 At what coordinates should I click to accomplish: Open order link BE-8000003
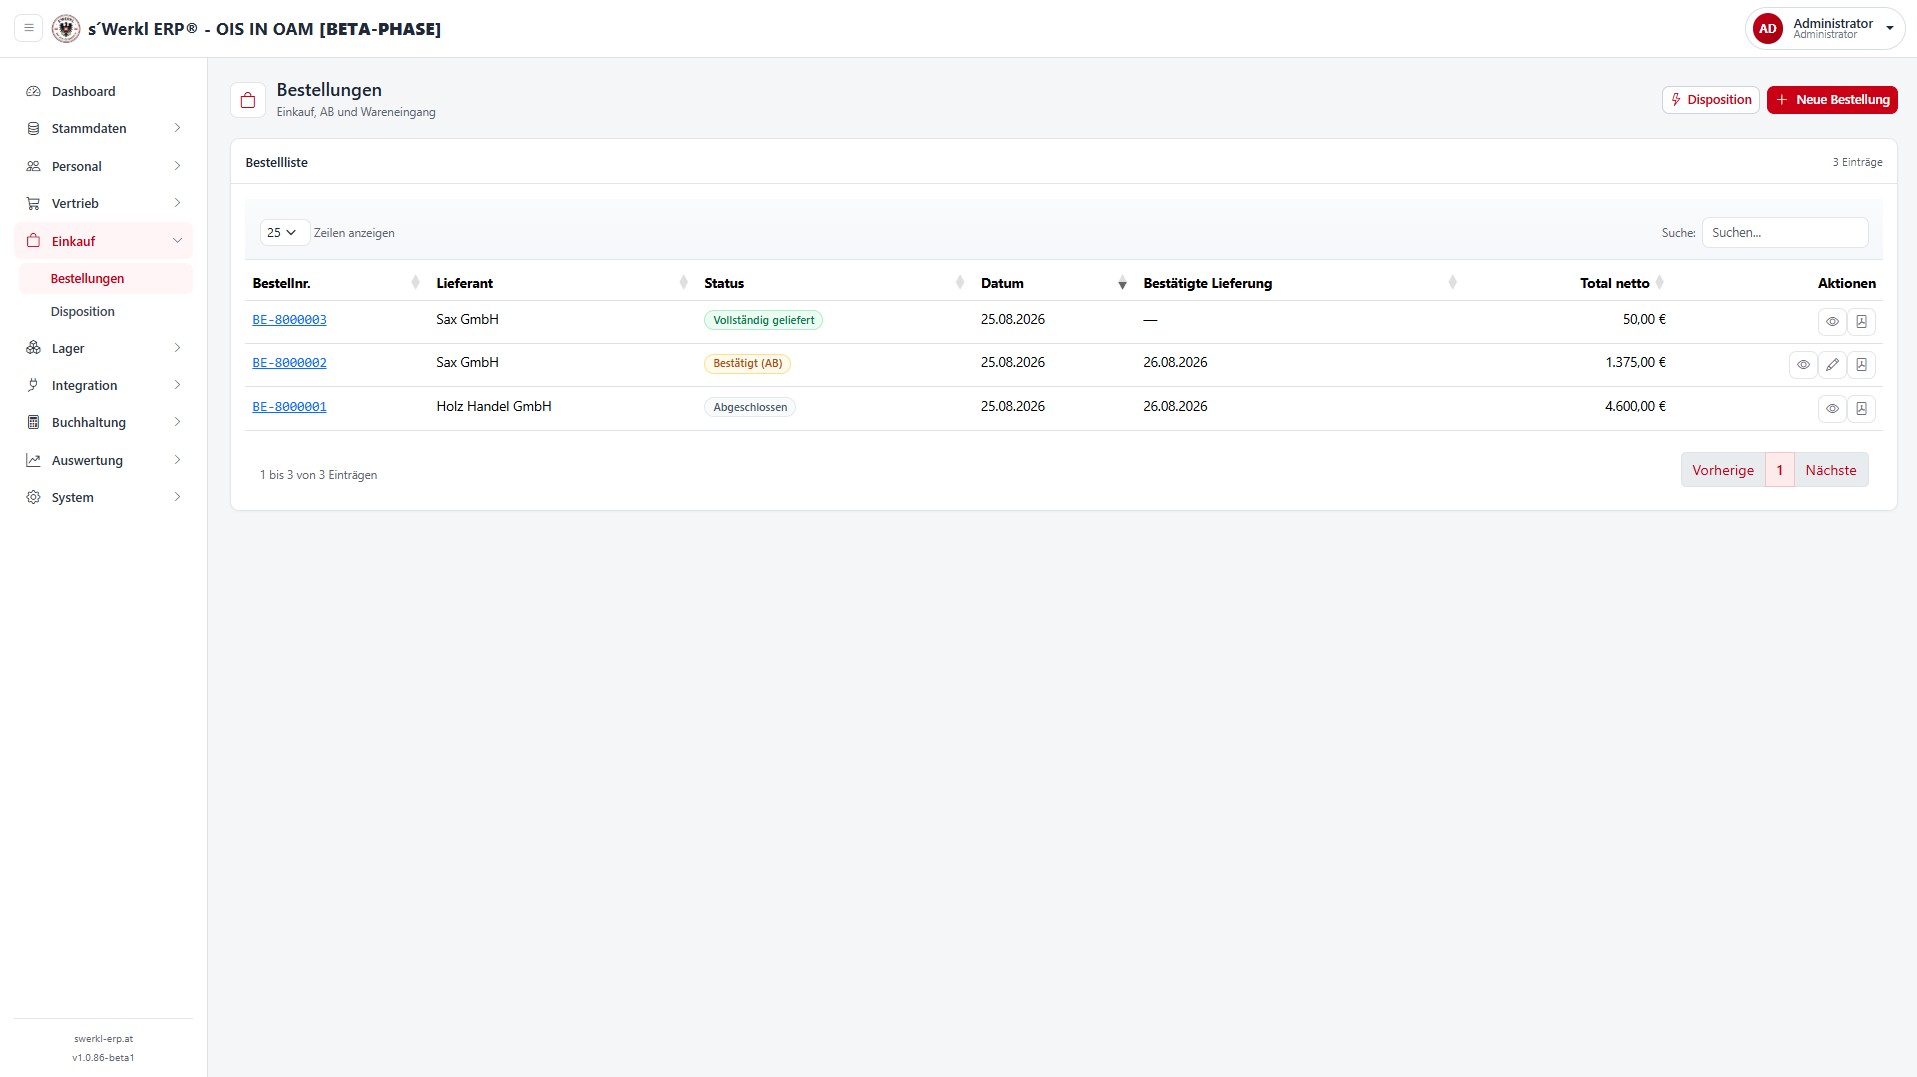pyautogui.click(x=289, y=320)
